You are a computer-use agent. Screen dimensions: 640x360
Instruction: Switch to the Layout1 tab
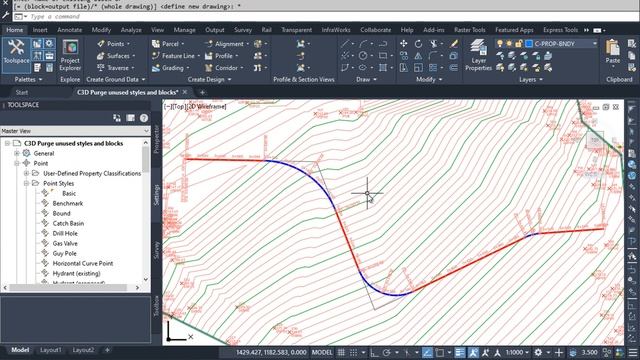click(x=51, y=350)
